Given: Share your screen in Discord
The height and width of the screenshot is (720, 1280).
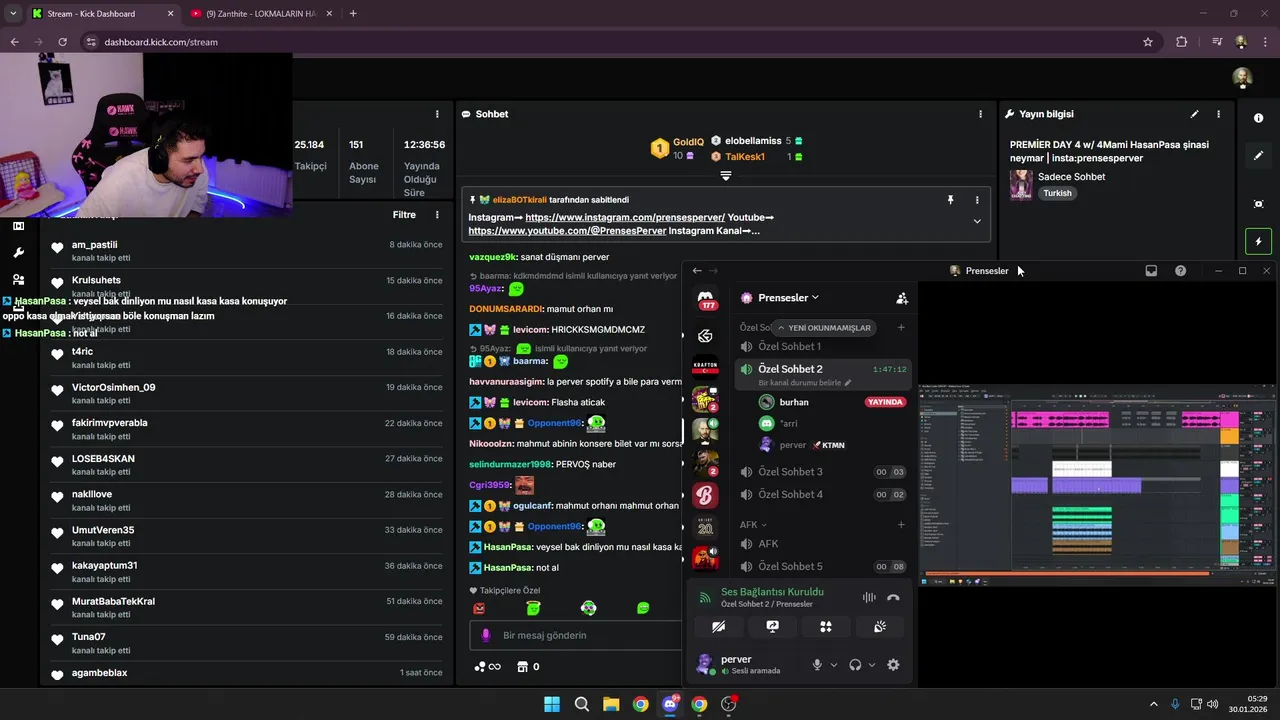Looking at the screenshot, I should pos(772,627).
